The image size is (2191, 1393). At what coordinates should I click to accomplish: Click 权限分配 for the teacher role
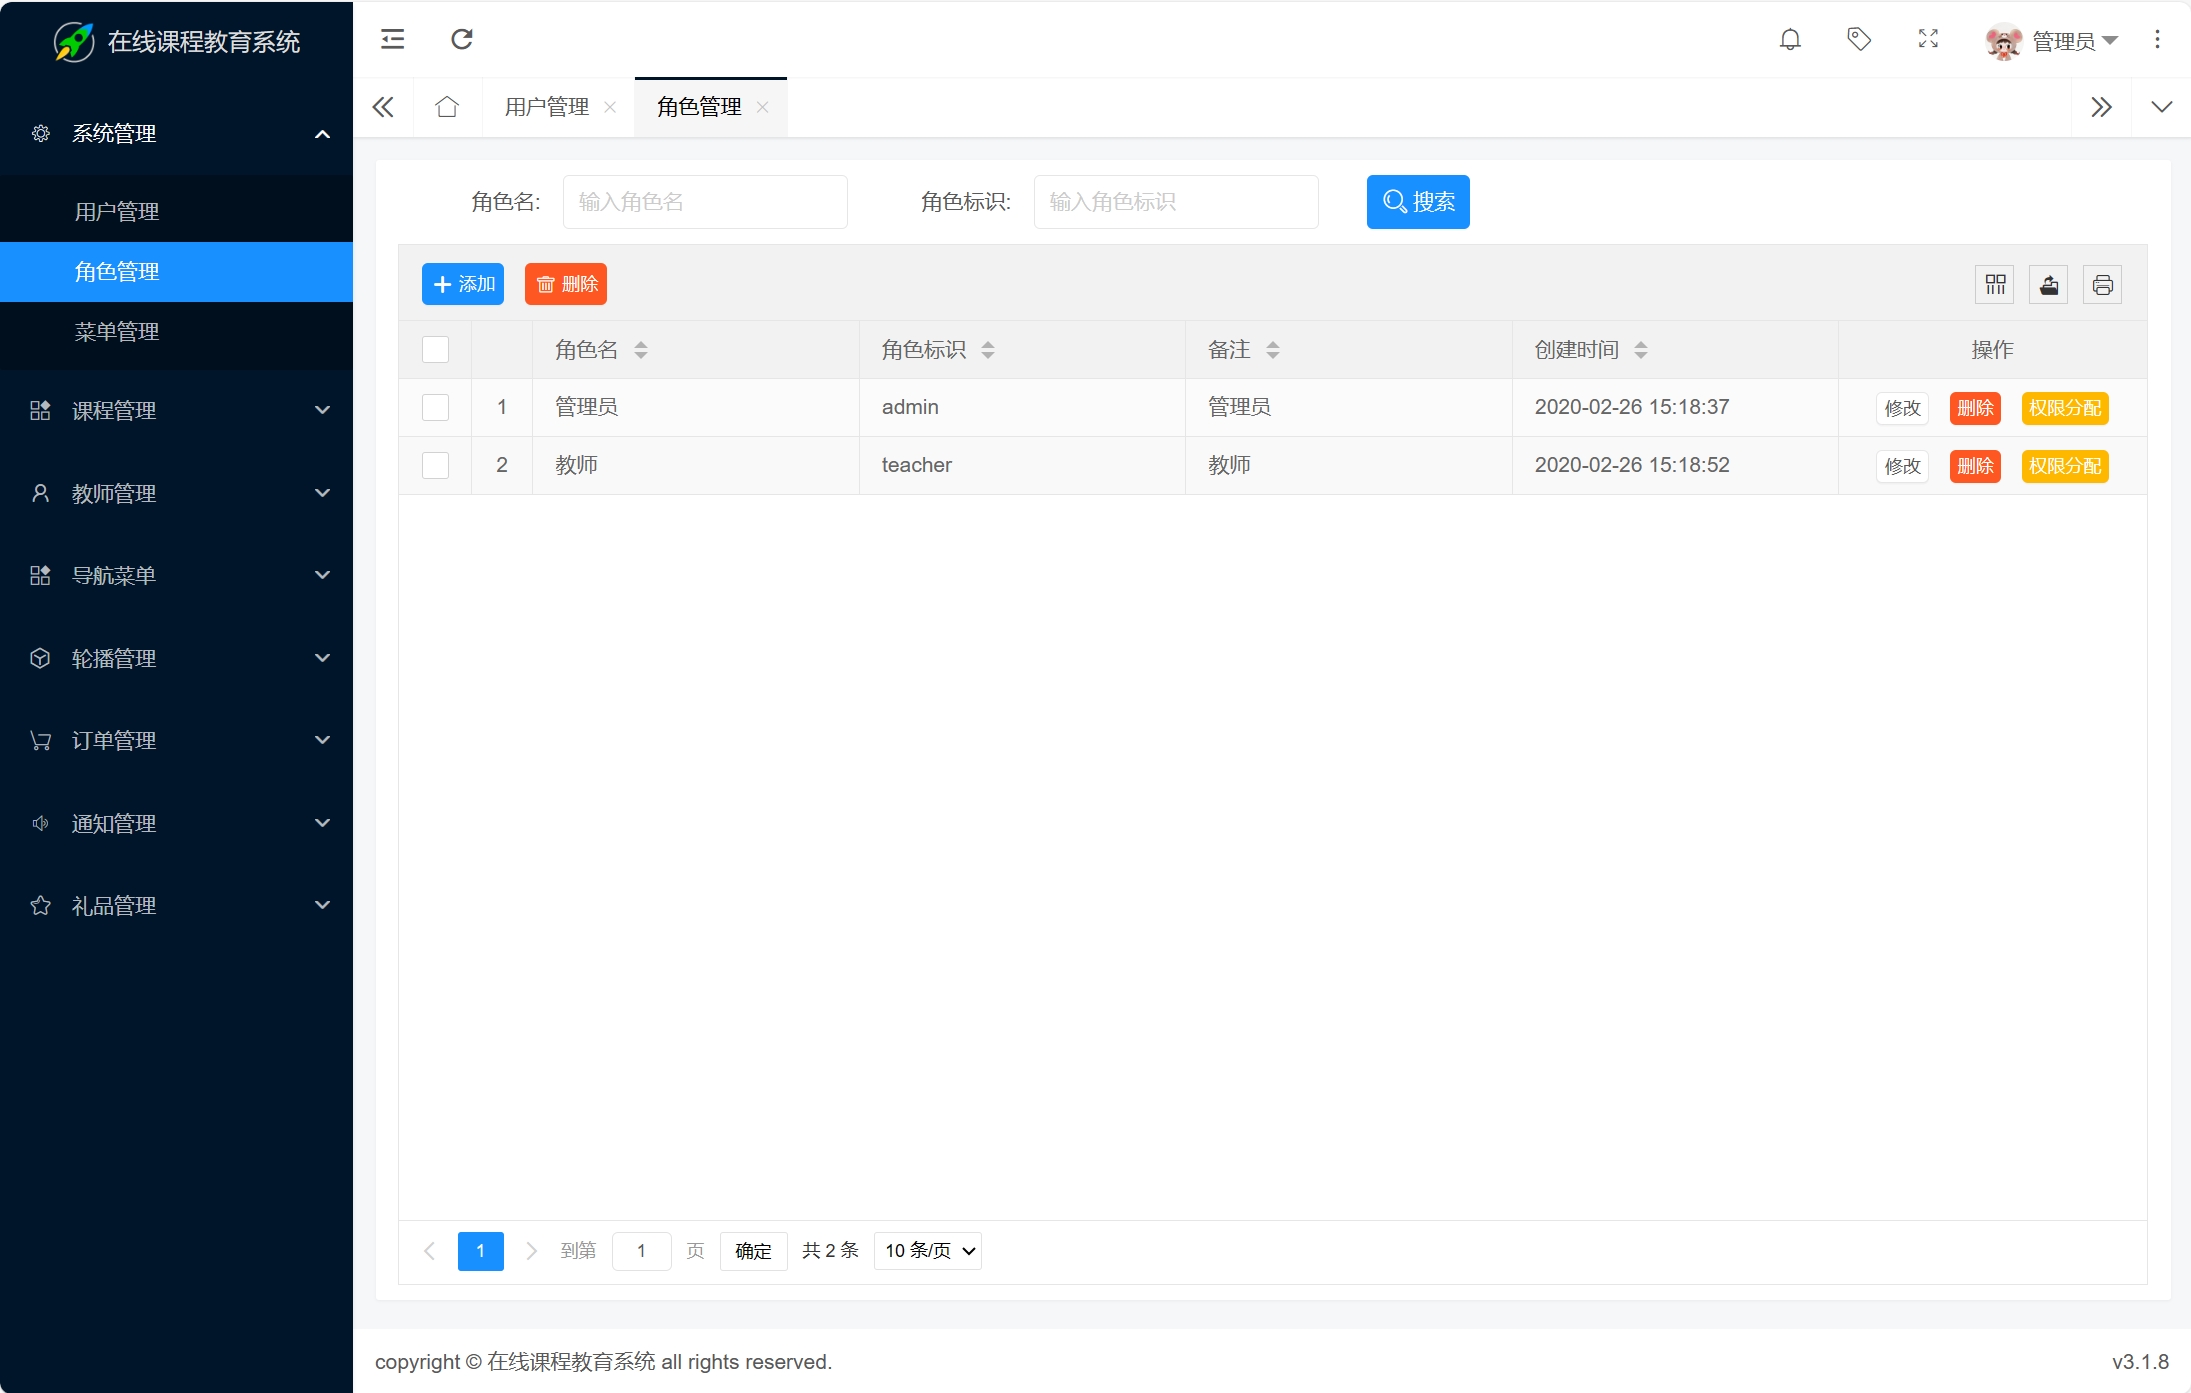tap(2064, 466)
